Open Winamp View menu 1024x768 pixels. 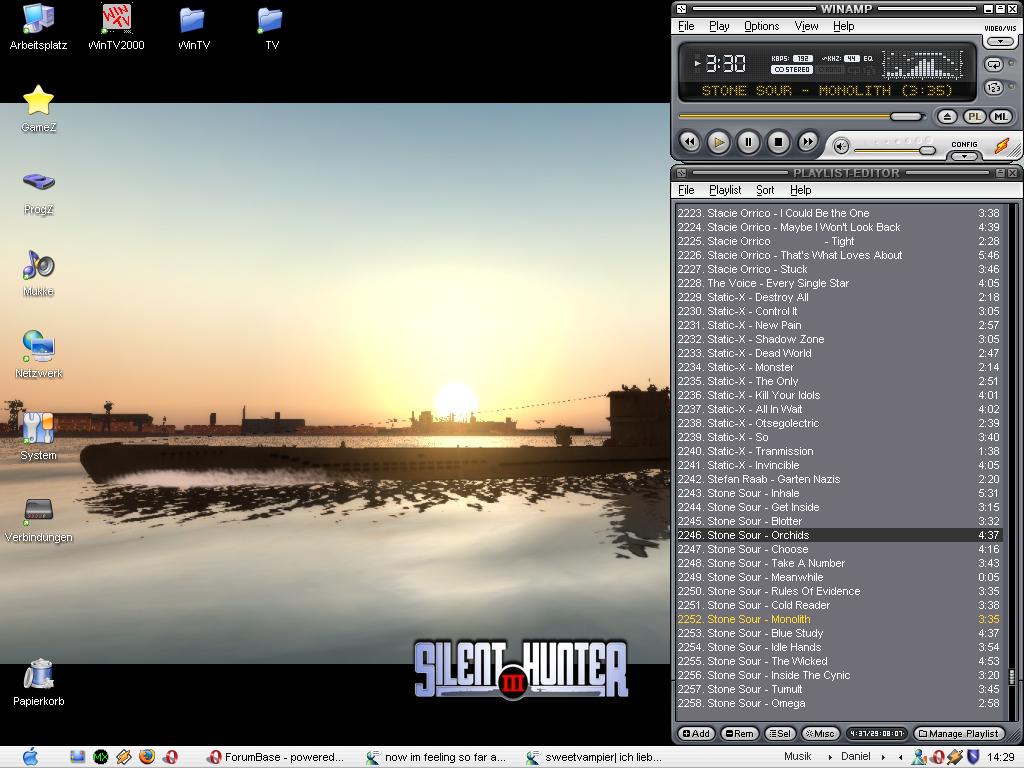coord(807,26)
